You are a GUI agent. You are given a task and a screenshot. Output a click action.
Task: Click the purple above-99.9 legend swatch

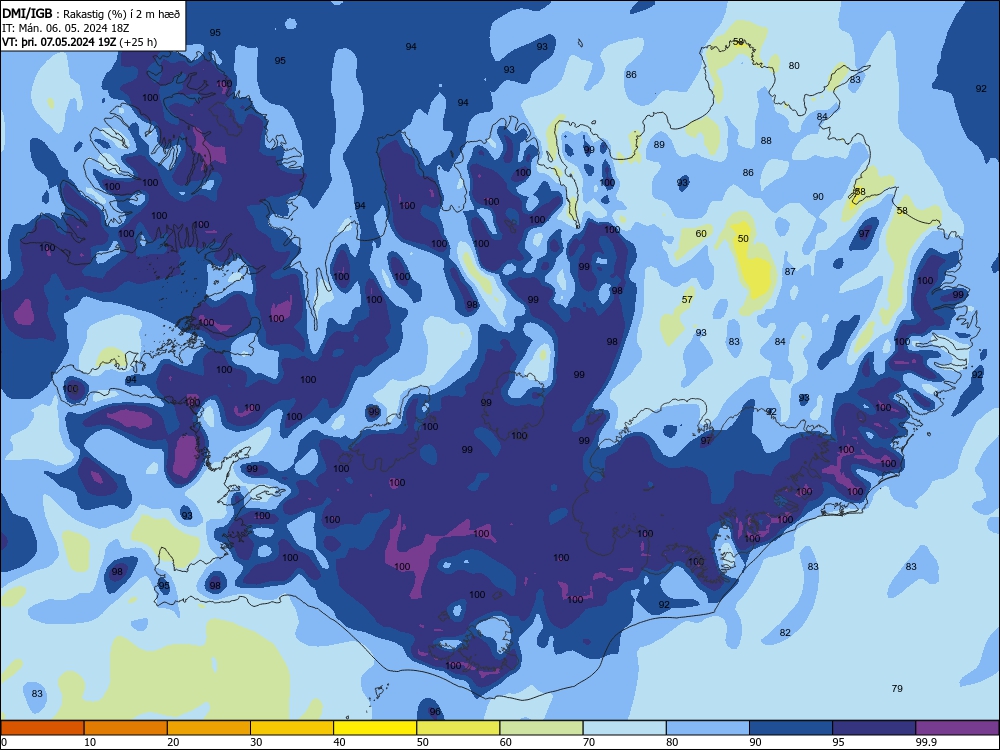point(957,728)
